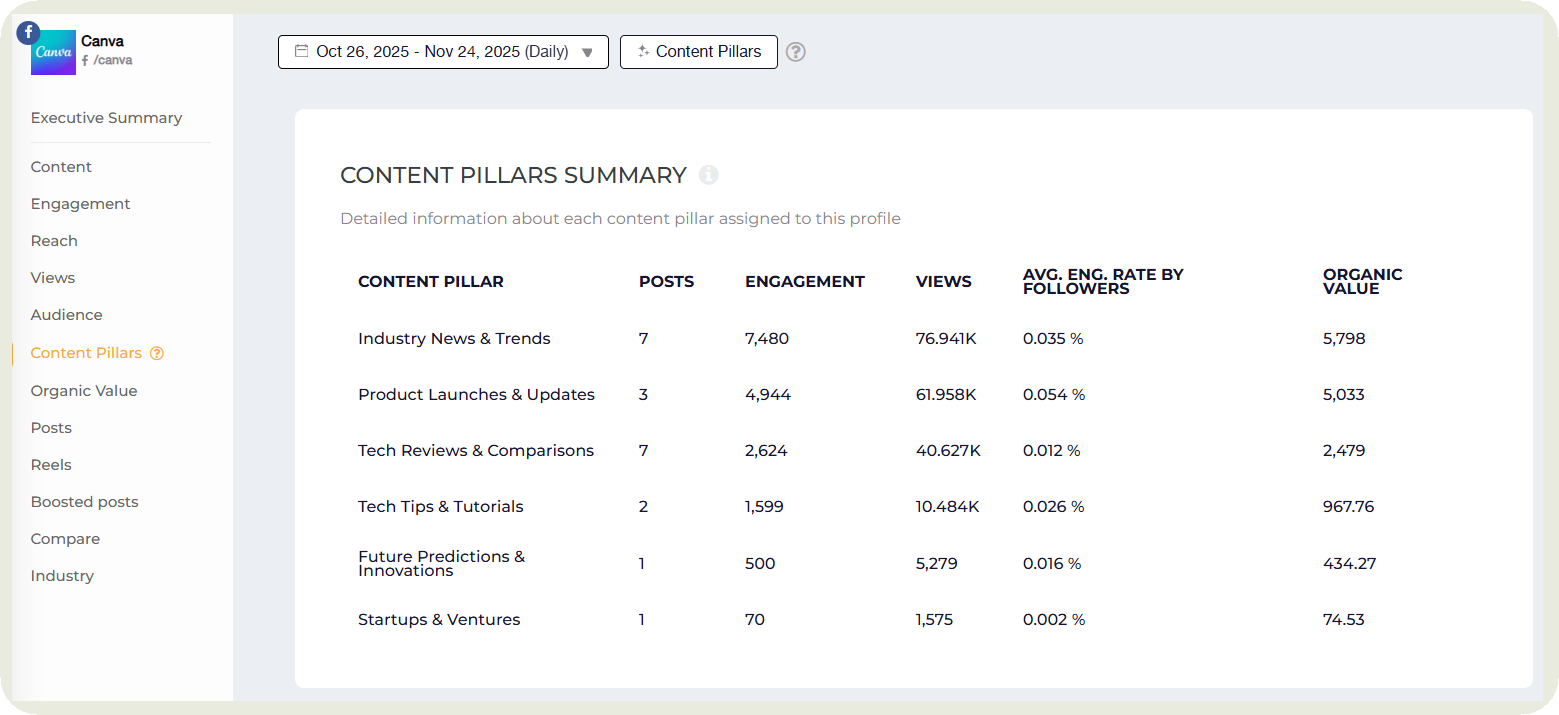
Task: Click the orange help icon beside Content Pillars menu
Action: coord(157,353)
